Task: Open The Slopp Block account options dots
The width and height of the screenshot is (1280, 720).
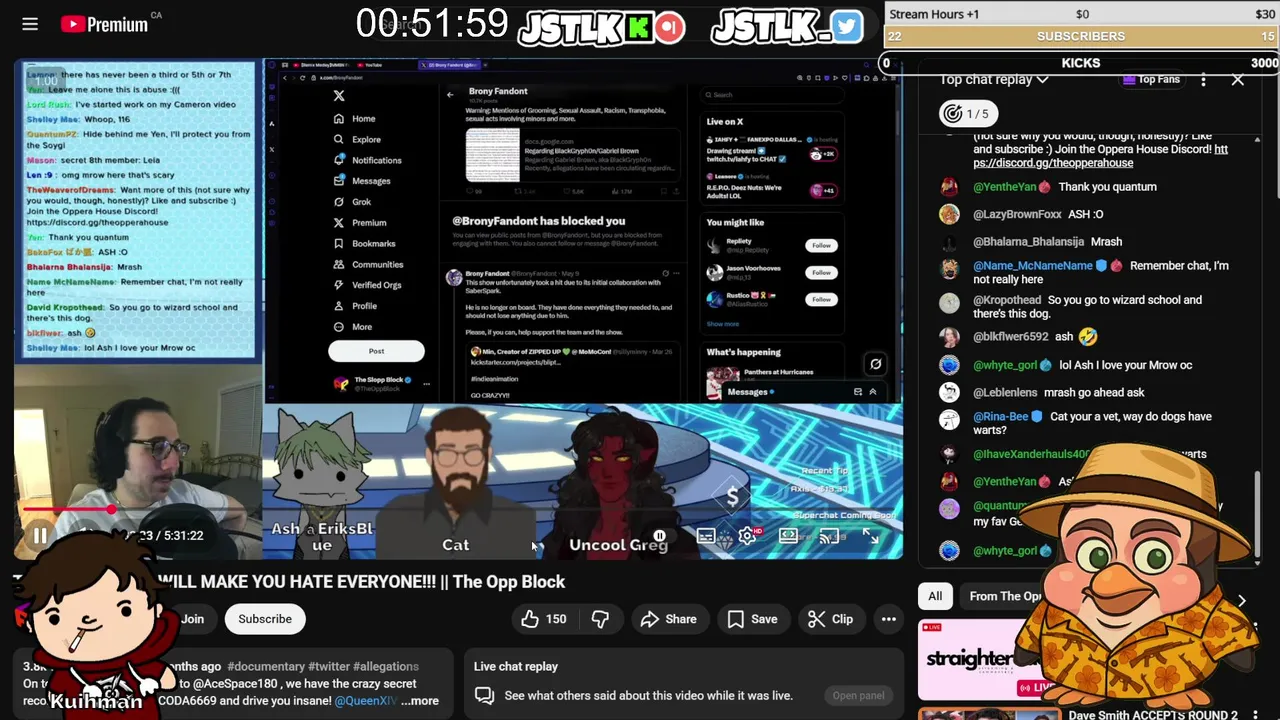Action: tap(426, 383)
